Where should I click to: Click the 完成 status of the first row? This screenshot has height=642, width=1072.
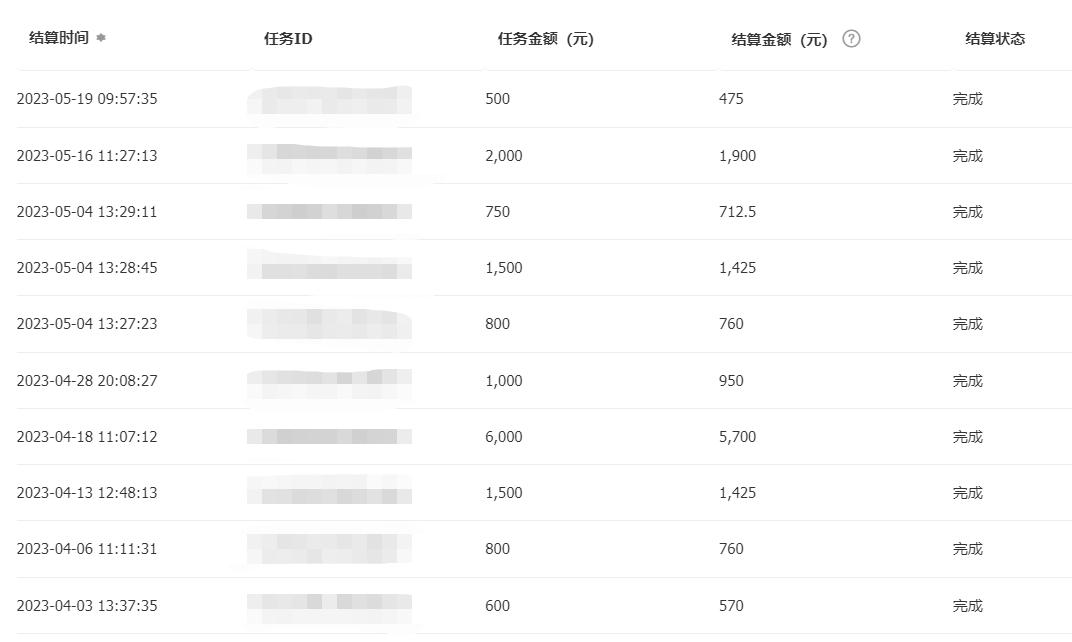pos(968,98)
